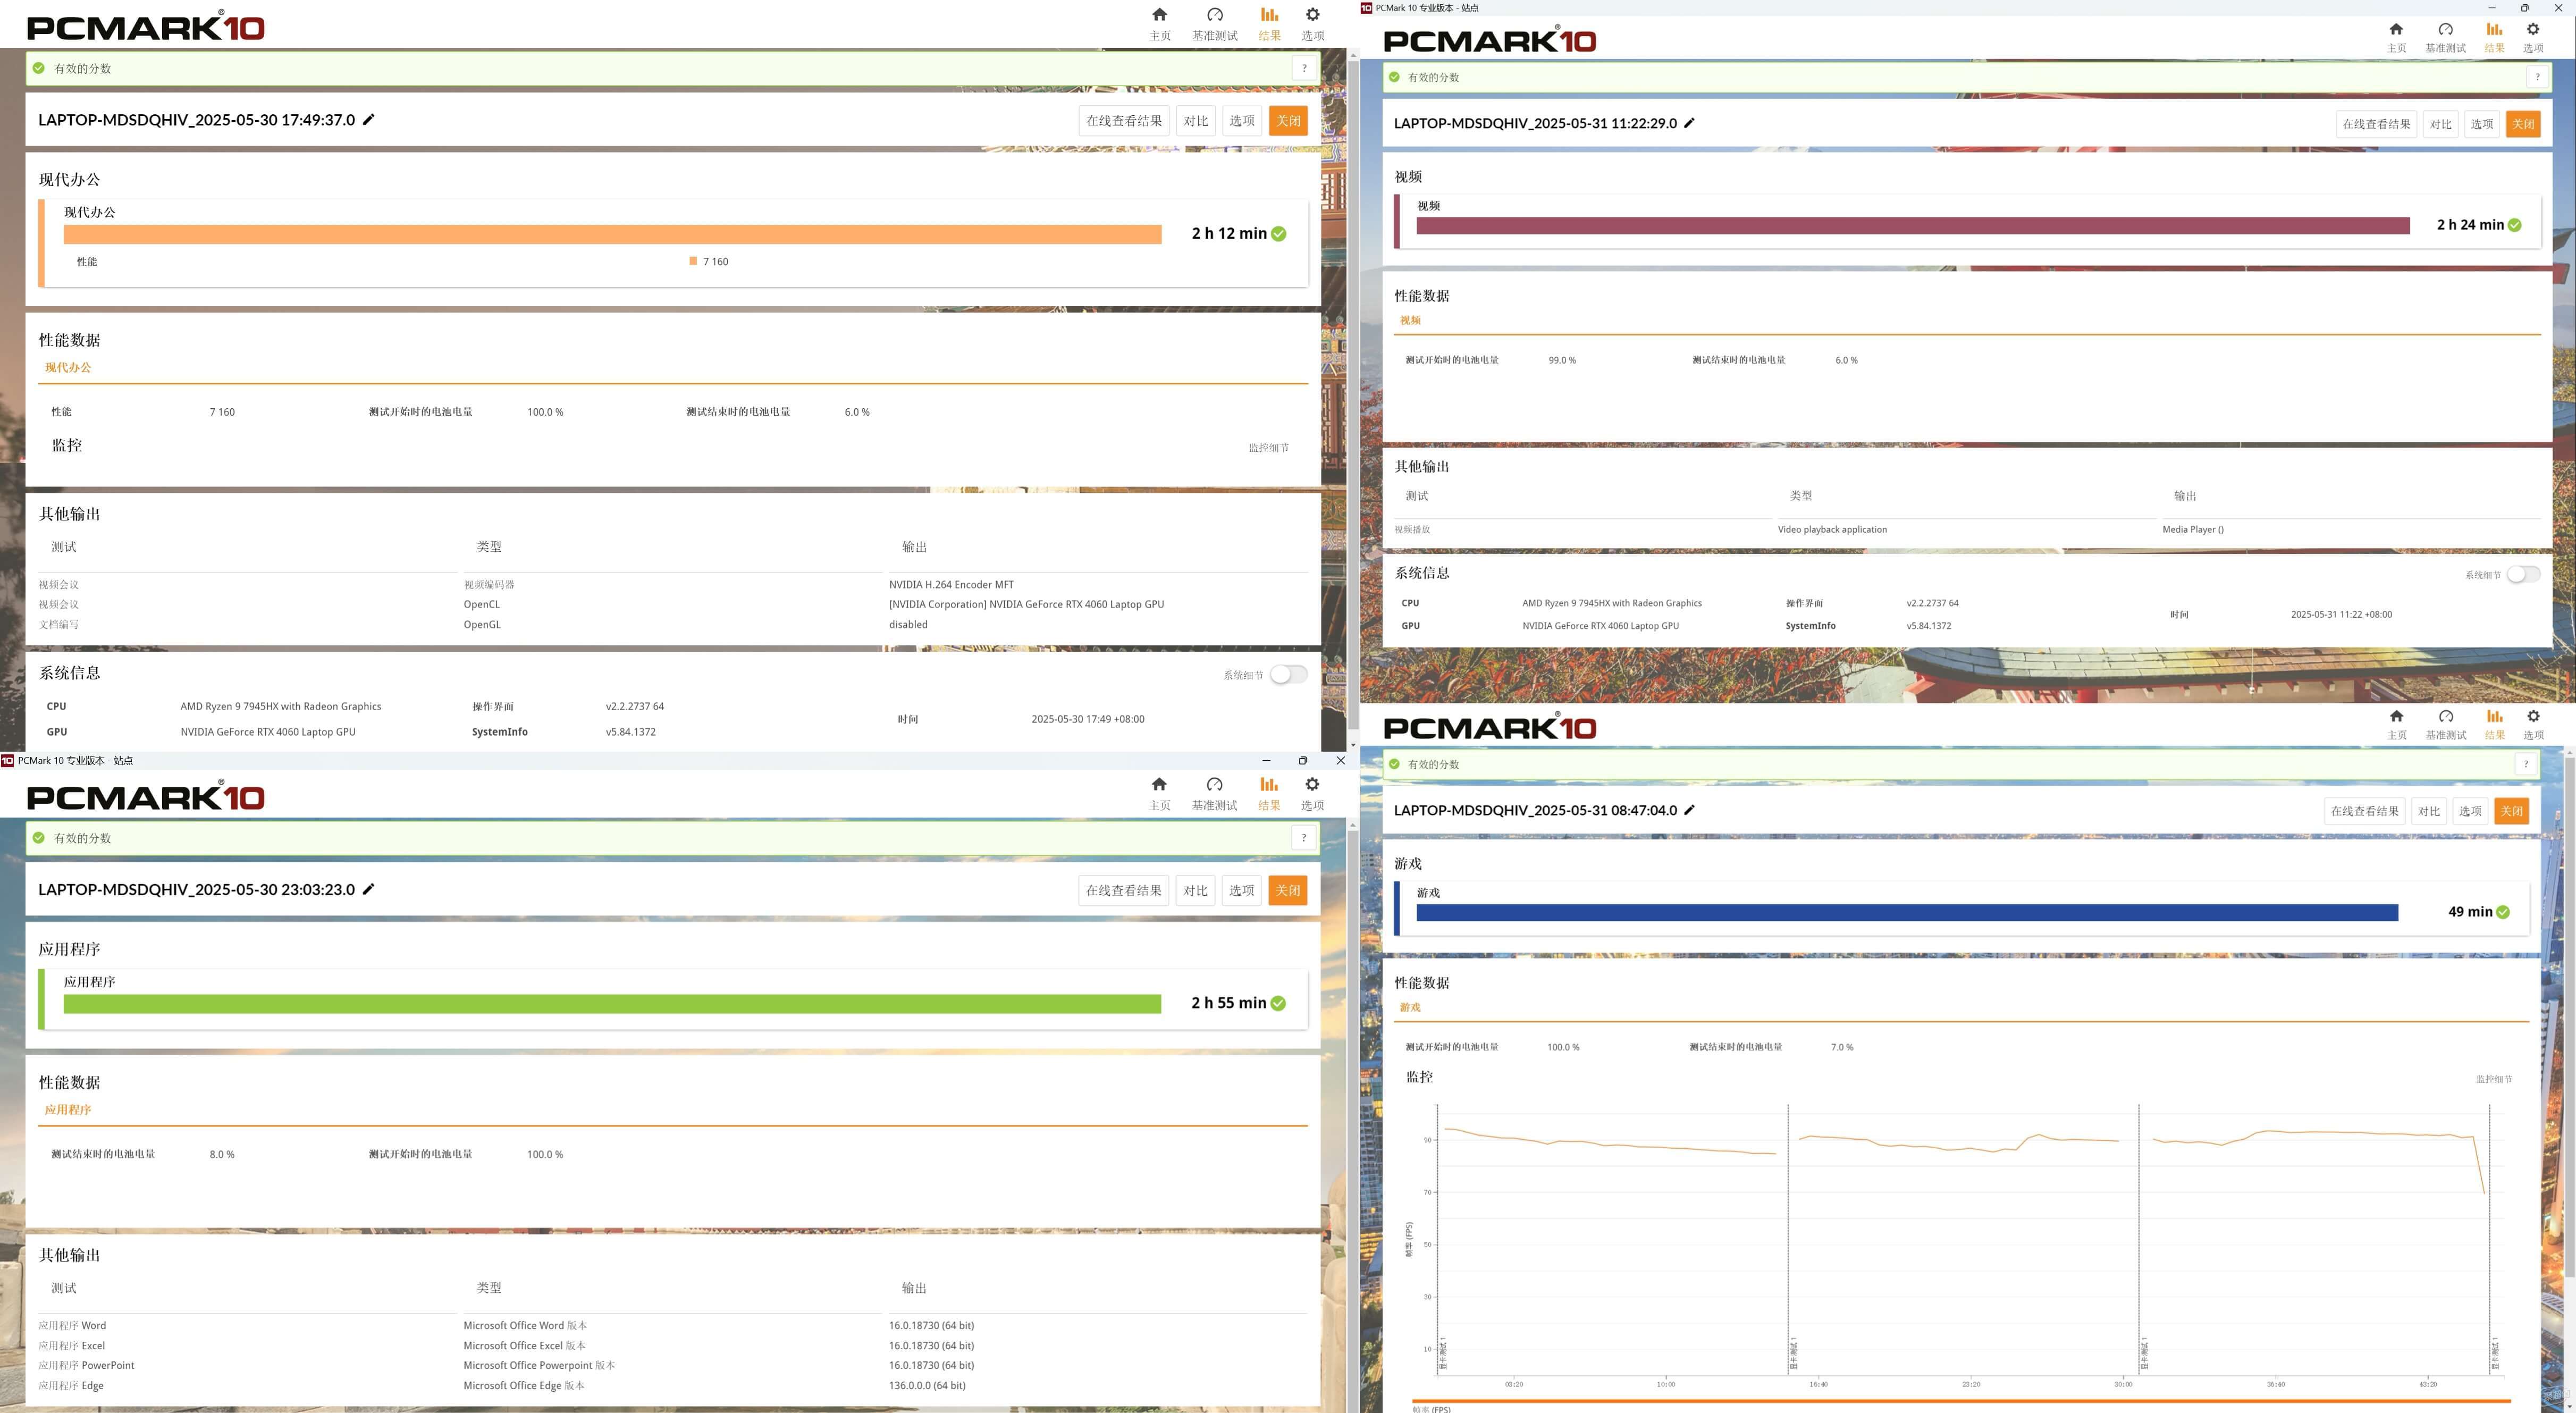The image size is (2576, 1413).
Task: Open 基准测试 in the 游戏 result window
Action: click(x=2445, y=724)
